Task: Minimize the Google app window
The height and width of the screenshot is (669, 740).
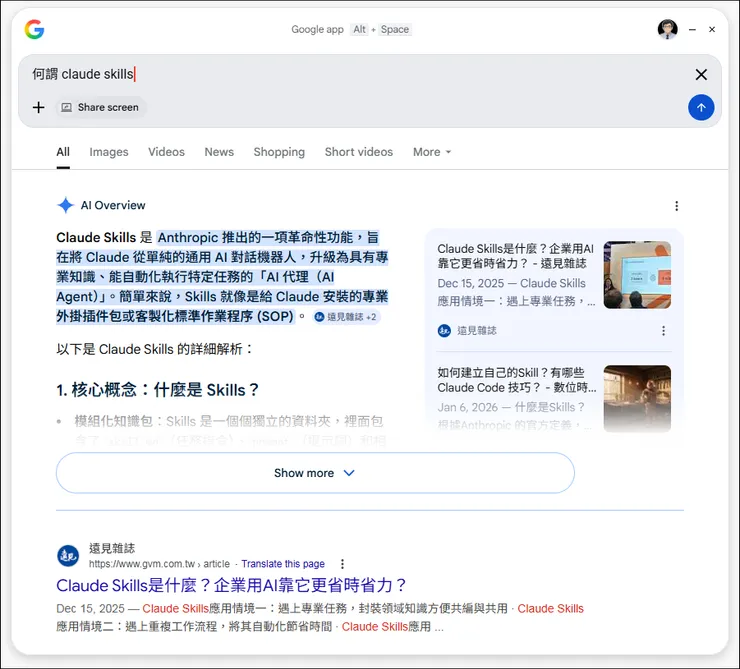Action: (x=692, y=29)
